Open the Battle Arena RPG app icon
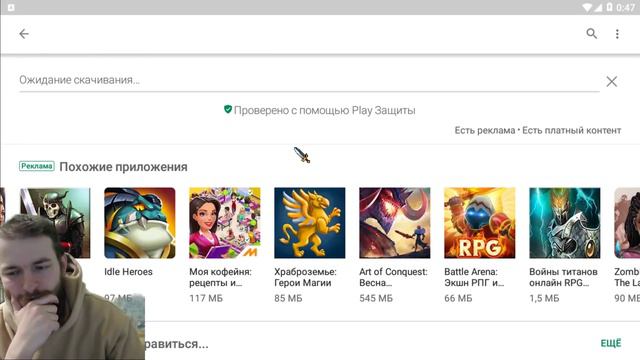640x360 pixels. (x=480, y=223)
